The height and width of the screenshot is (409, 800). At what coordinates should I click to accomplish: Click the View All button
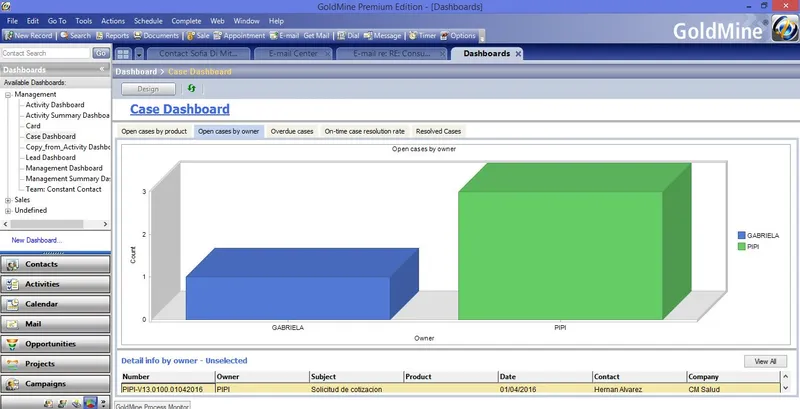(765, 361)
